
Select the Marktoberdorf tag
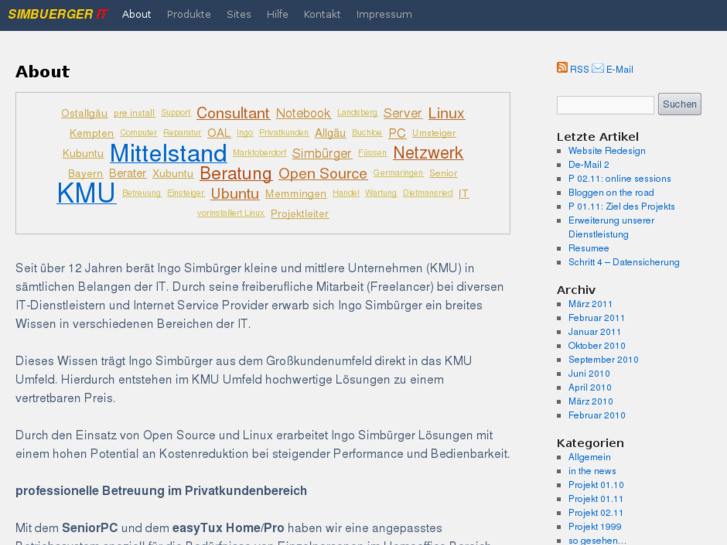coord(259,153)
